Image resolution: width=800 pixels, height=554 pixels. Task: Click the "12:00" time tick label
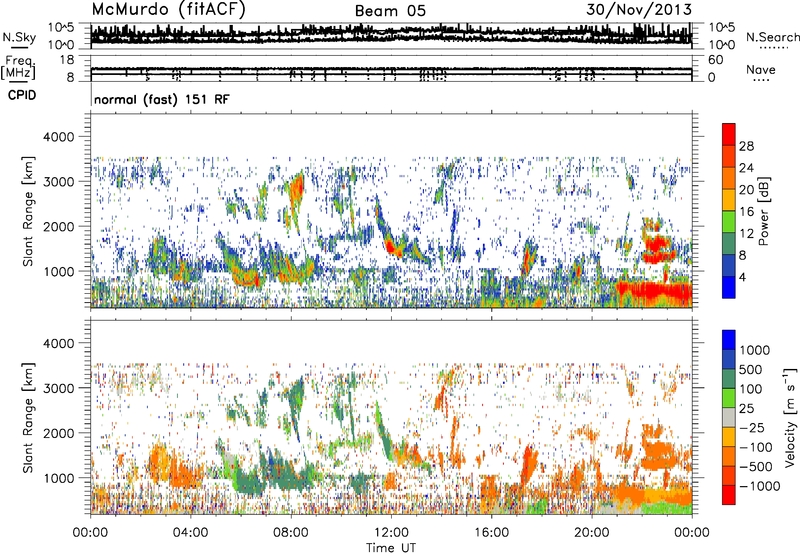pos(391,533)
